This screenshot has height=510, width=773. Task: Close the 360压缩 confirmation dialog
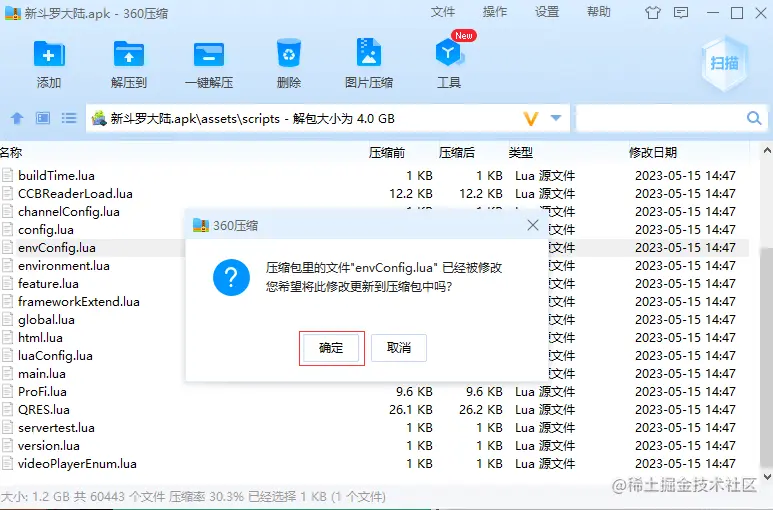533,225
